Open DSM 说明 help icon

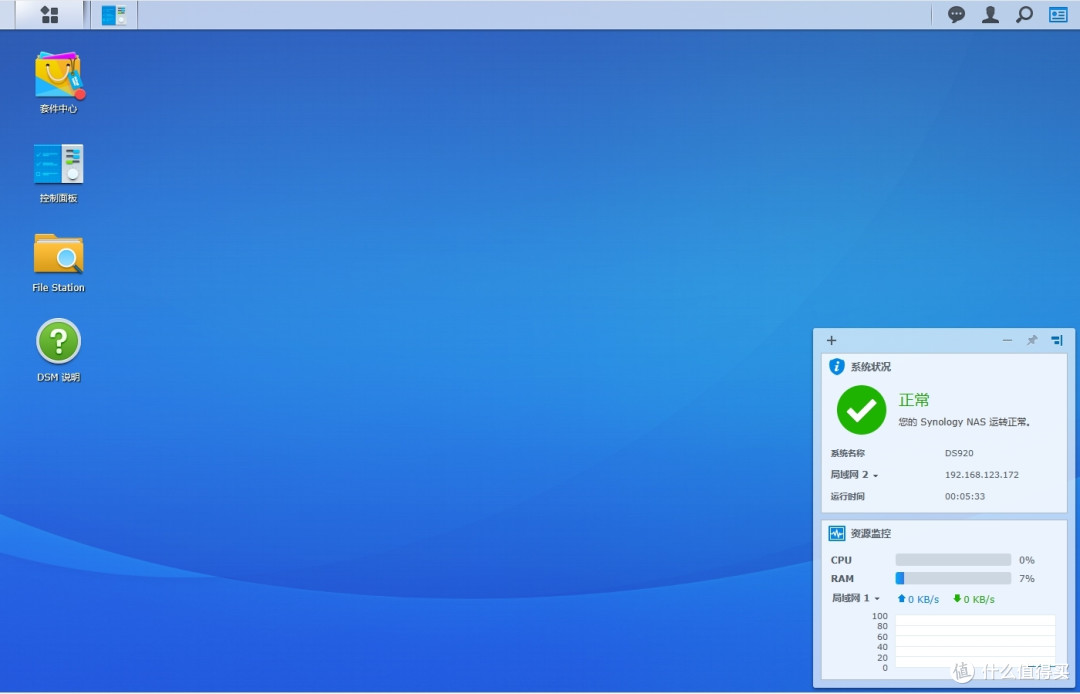[x=59, y=350]
